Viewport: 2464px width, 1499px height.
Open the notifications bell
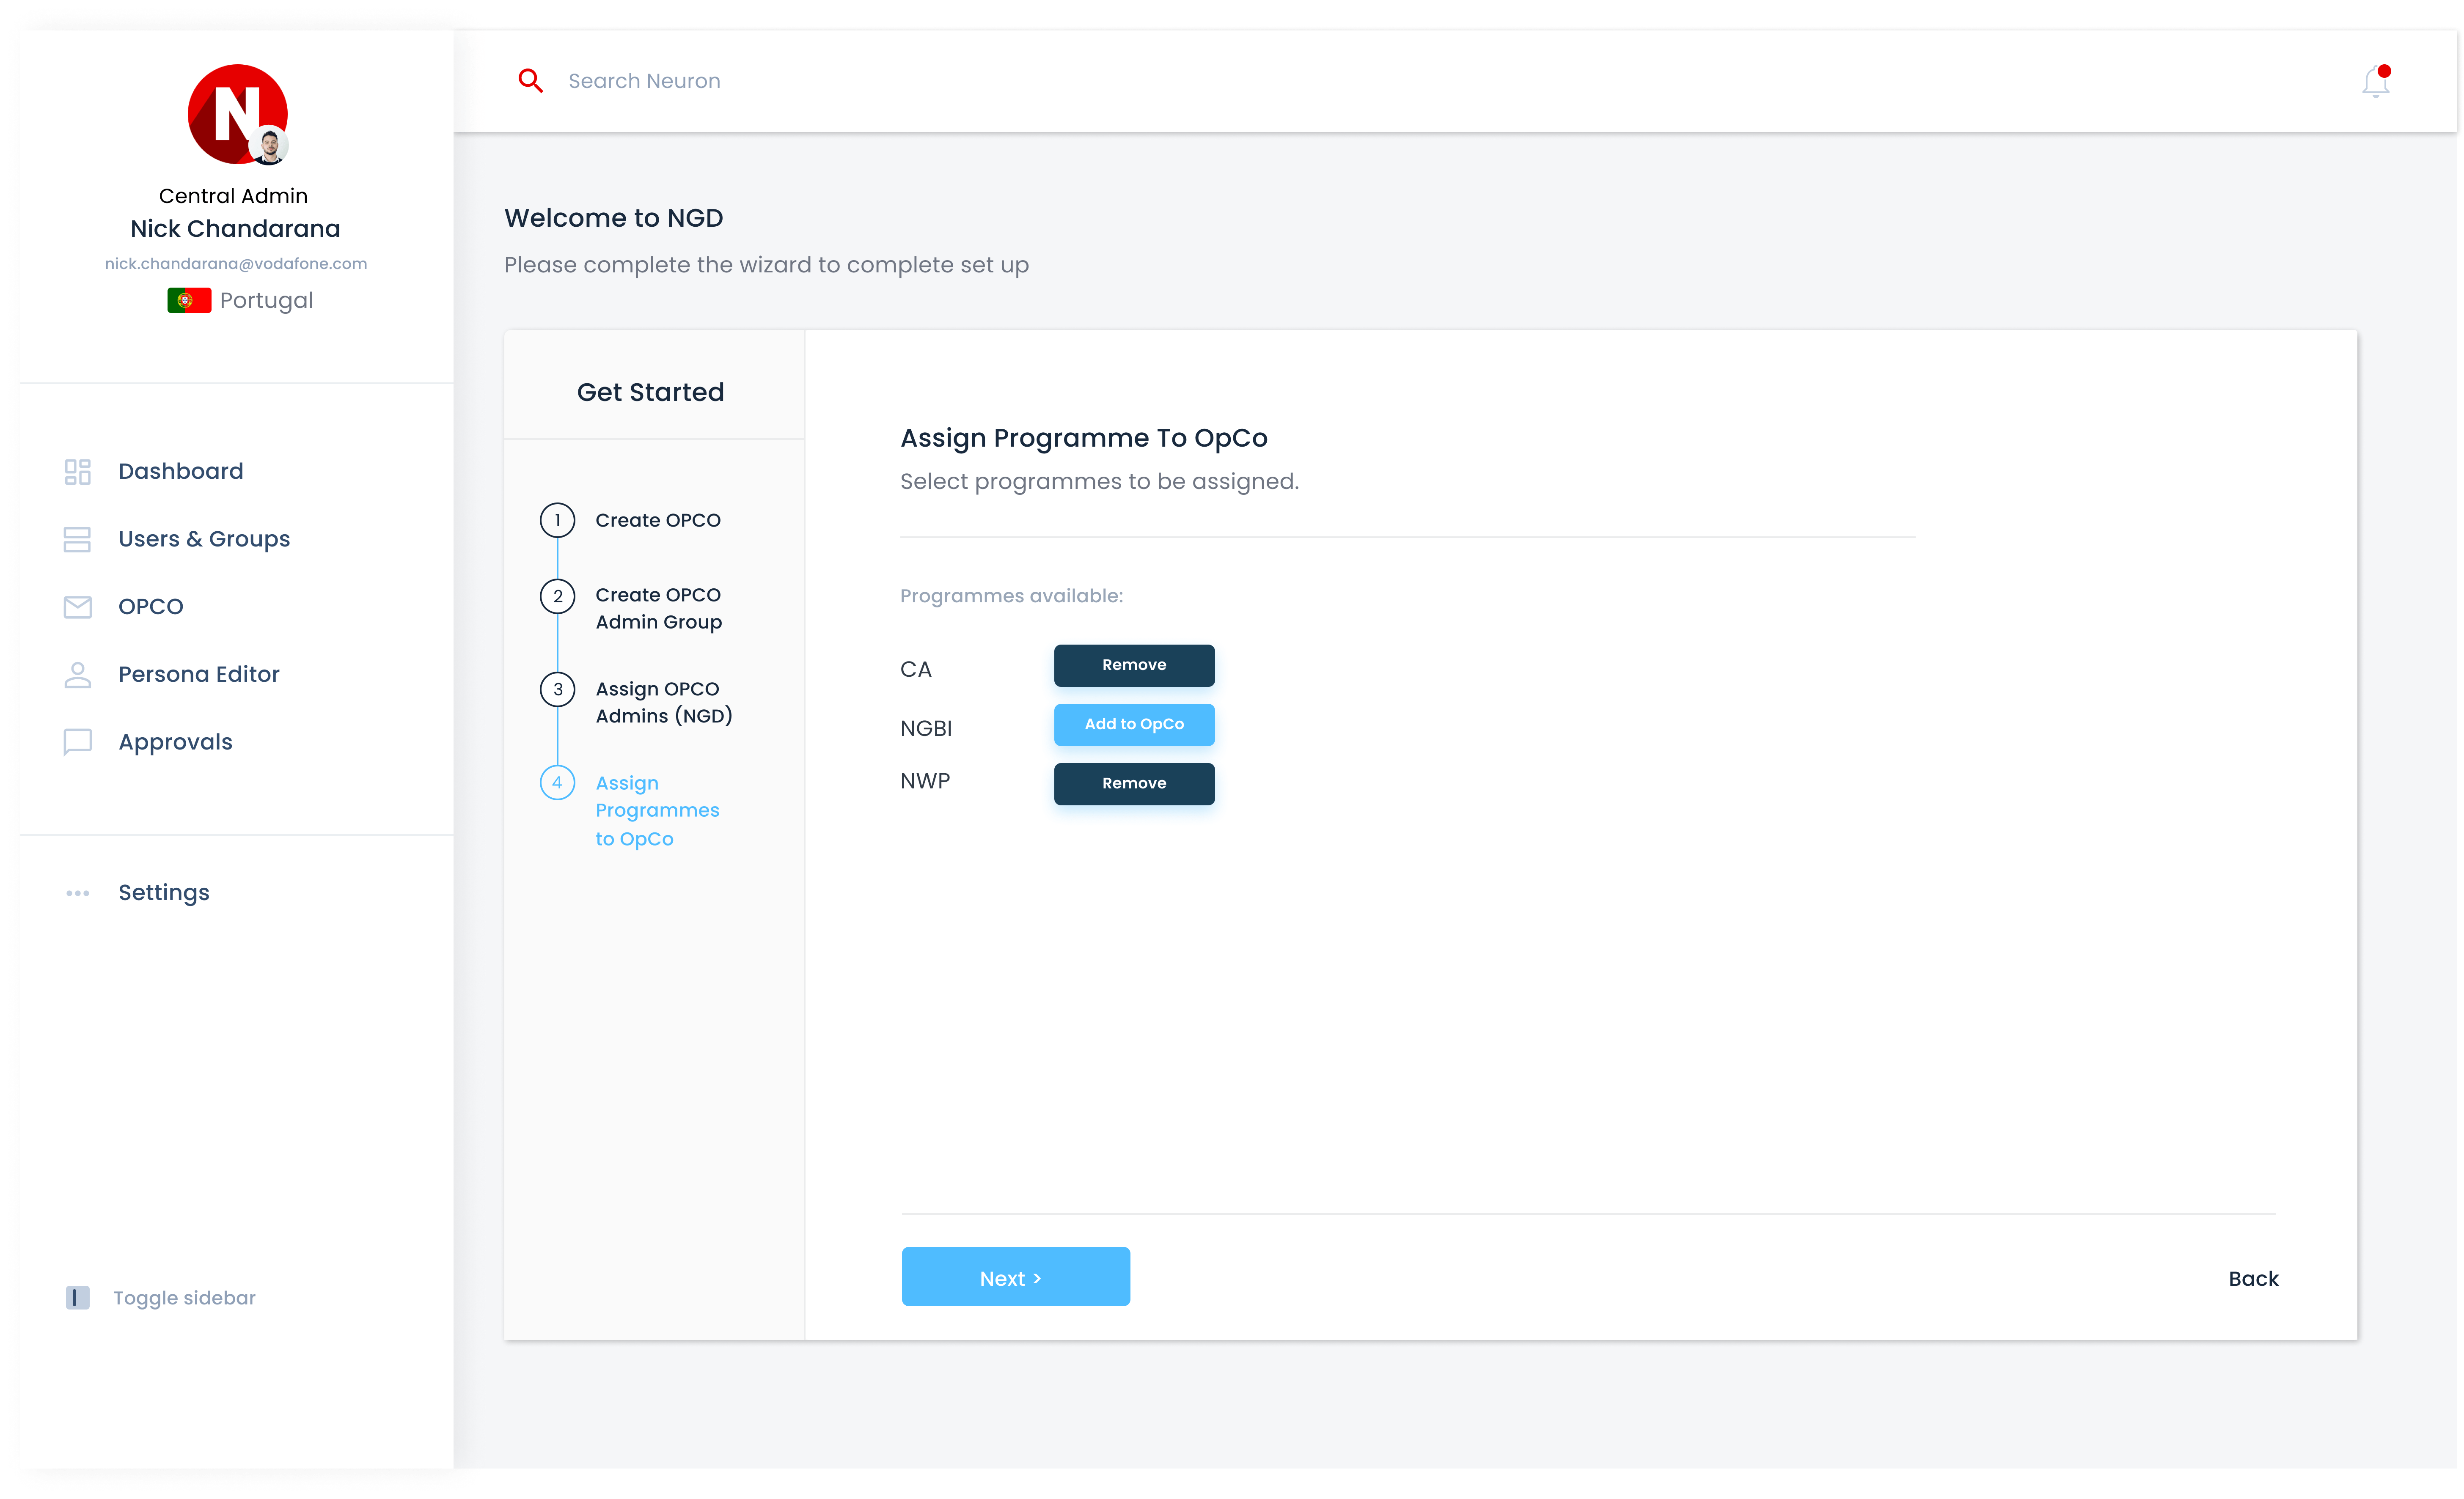[2375, 82]
